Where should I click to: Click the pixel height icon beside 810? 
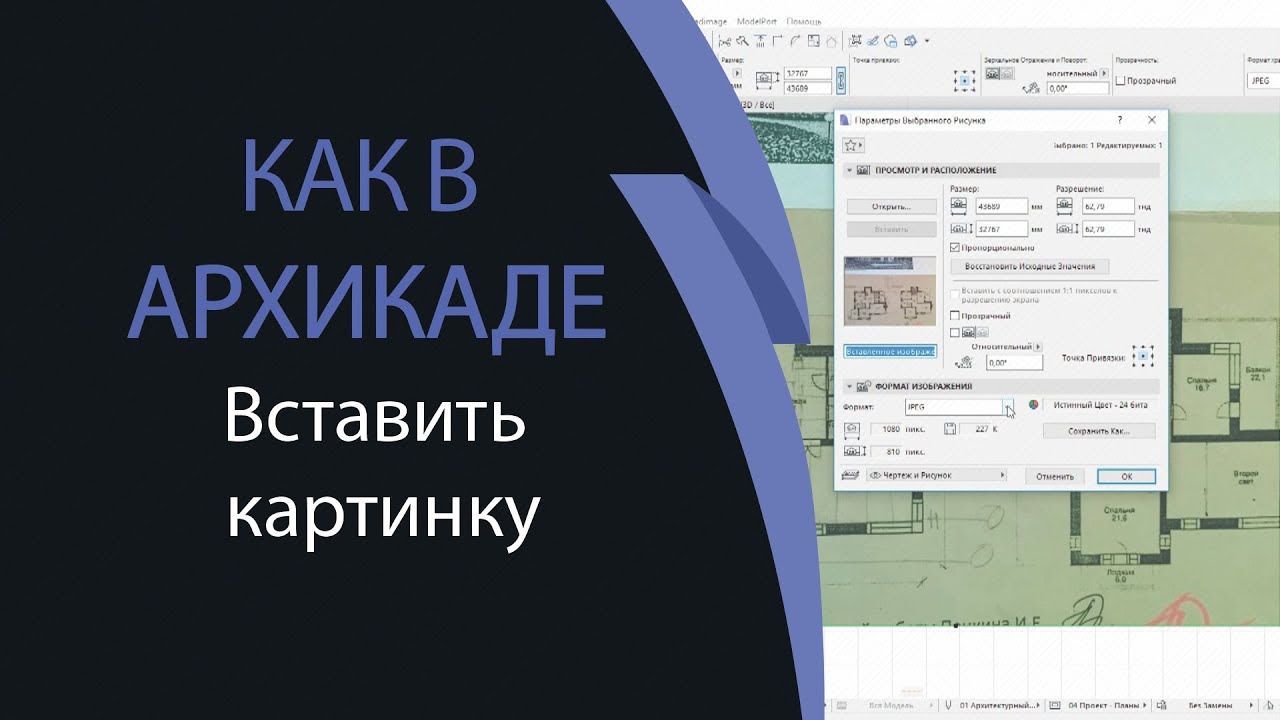coord(853,452)
